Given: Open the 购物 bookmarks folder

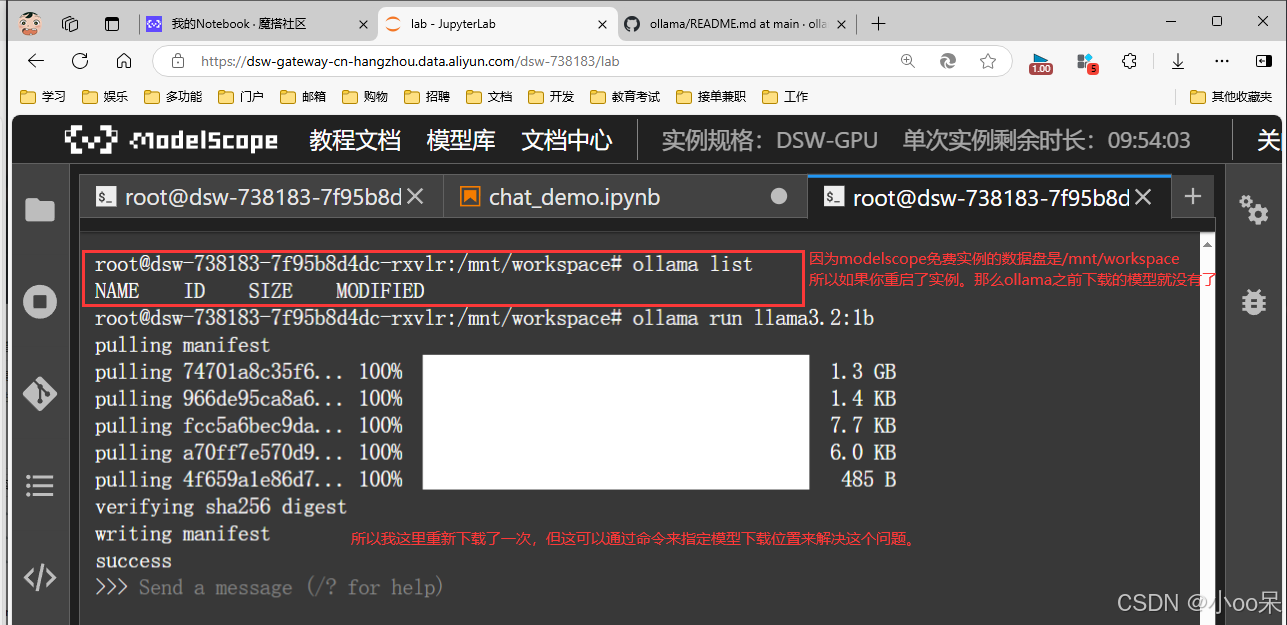Looking at the screenshot, I should 365,97.
